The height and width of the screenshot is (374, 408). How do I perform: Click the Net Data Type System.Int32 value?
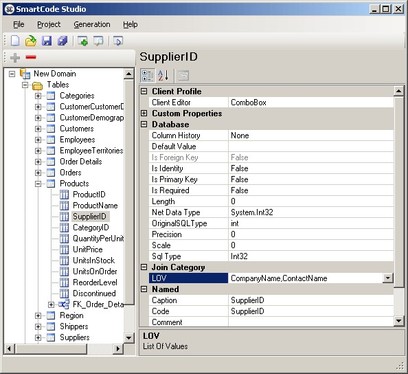click(x=311, y=212)
